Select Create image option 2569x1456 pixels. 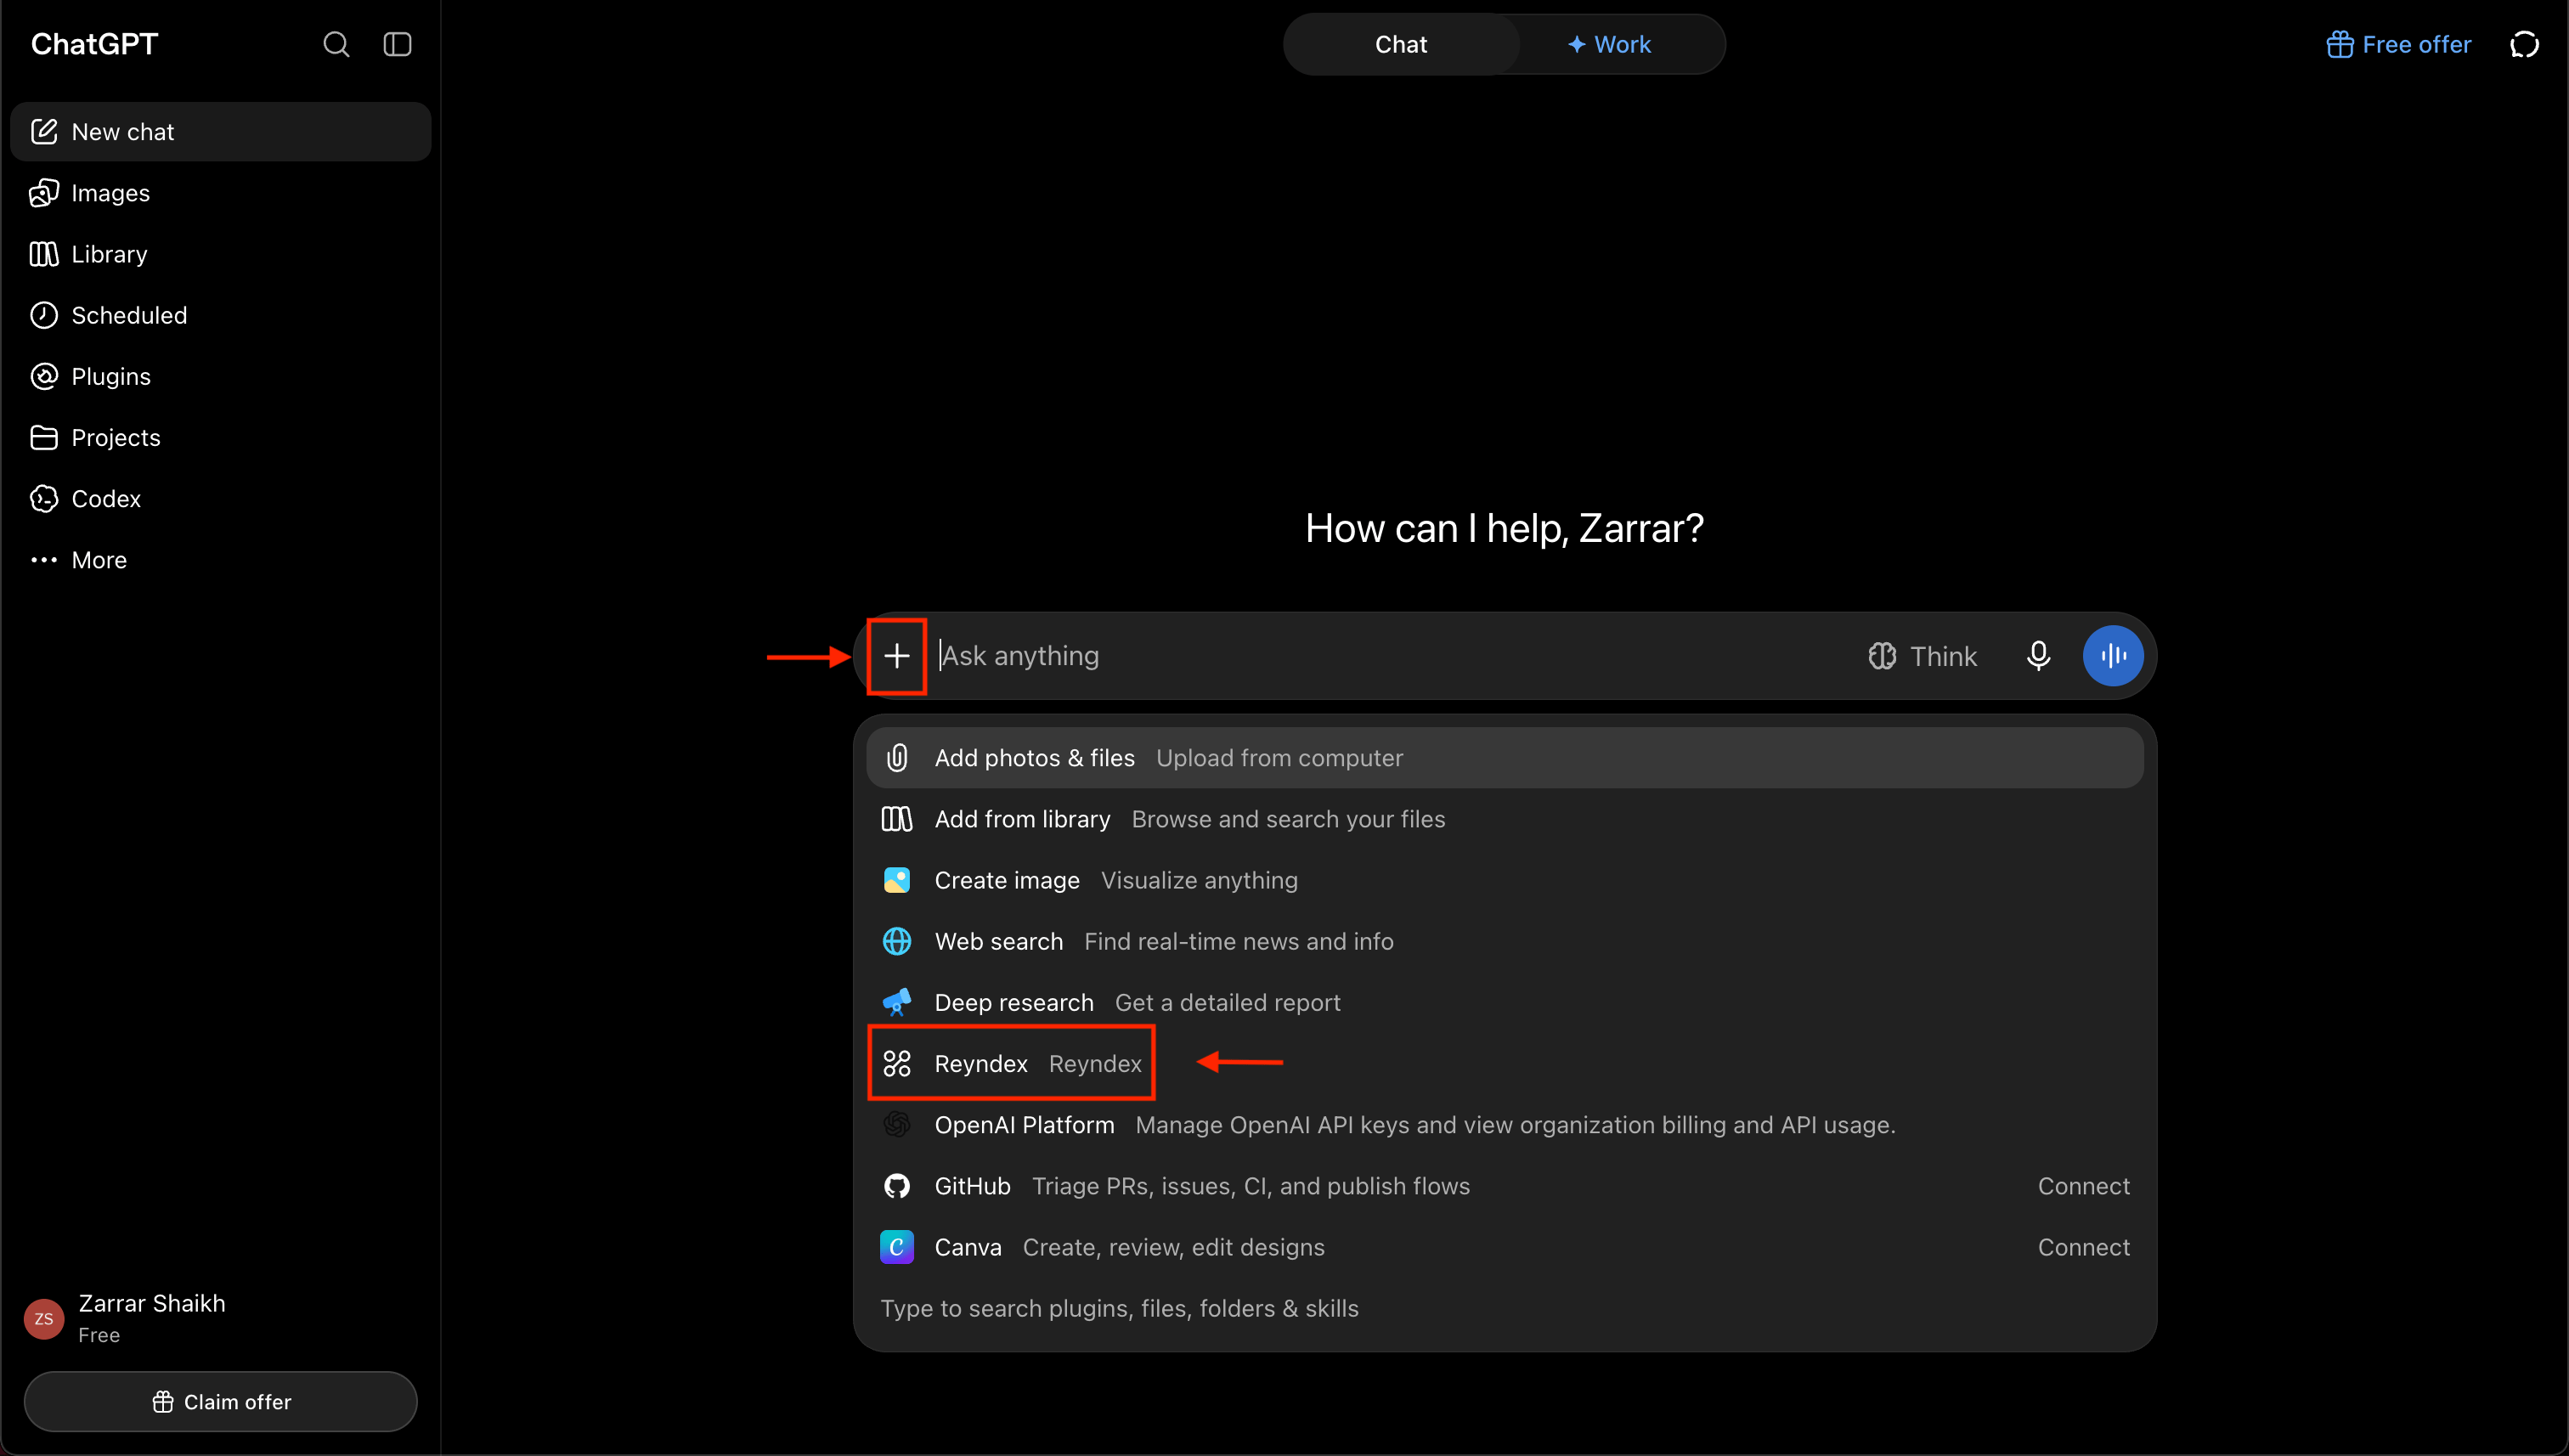pos(1505,880)
